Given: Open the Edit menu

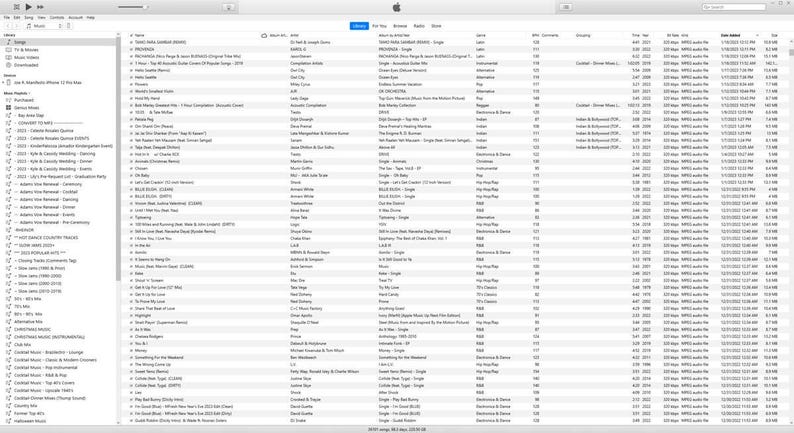Looking at the screenshot, I should point(17,17).
